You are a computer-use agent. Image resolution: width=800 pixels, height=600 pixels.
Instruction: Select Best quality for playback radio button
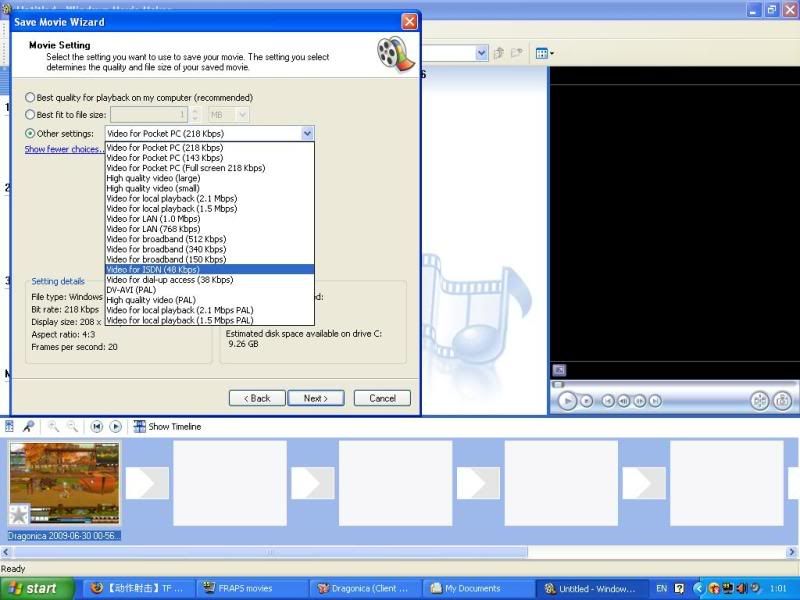point(30,97)
